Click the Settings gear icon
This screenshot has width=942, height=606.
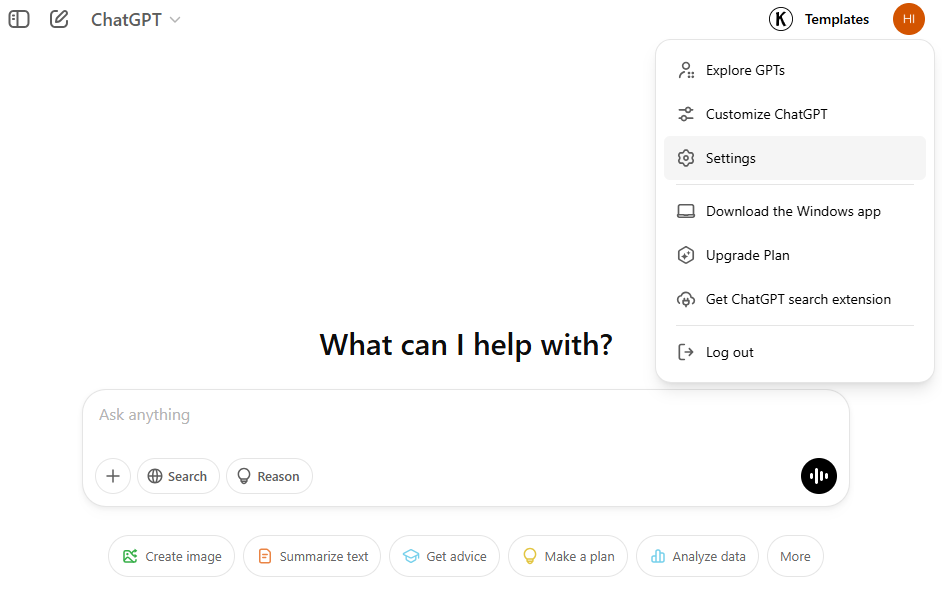685,158
